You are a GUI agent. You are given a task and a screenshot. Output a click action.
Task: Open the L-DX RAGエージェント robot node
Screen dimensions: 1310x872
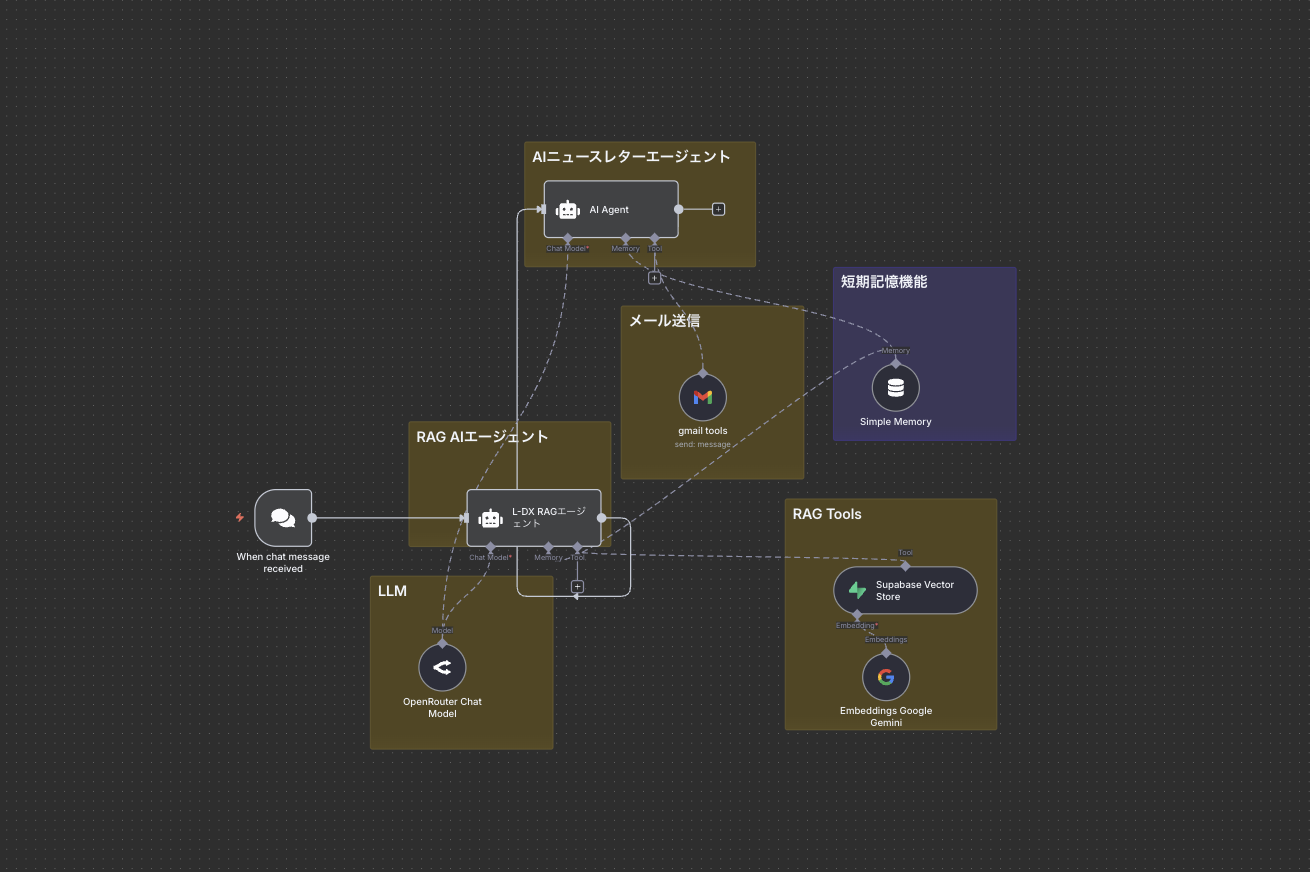pyautogui.click(x=490, y=518)
